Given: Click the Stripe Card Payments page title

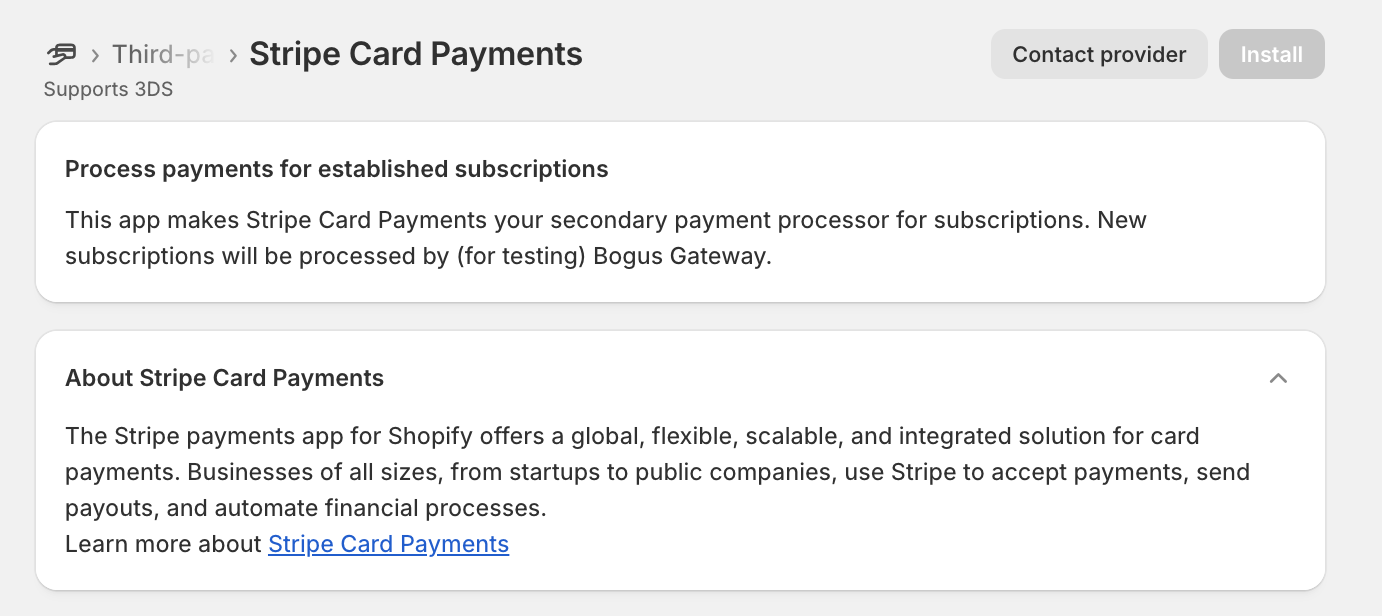Looking at the screenshot, I should point(416,54).
